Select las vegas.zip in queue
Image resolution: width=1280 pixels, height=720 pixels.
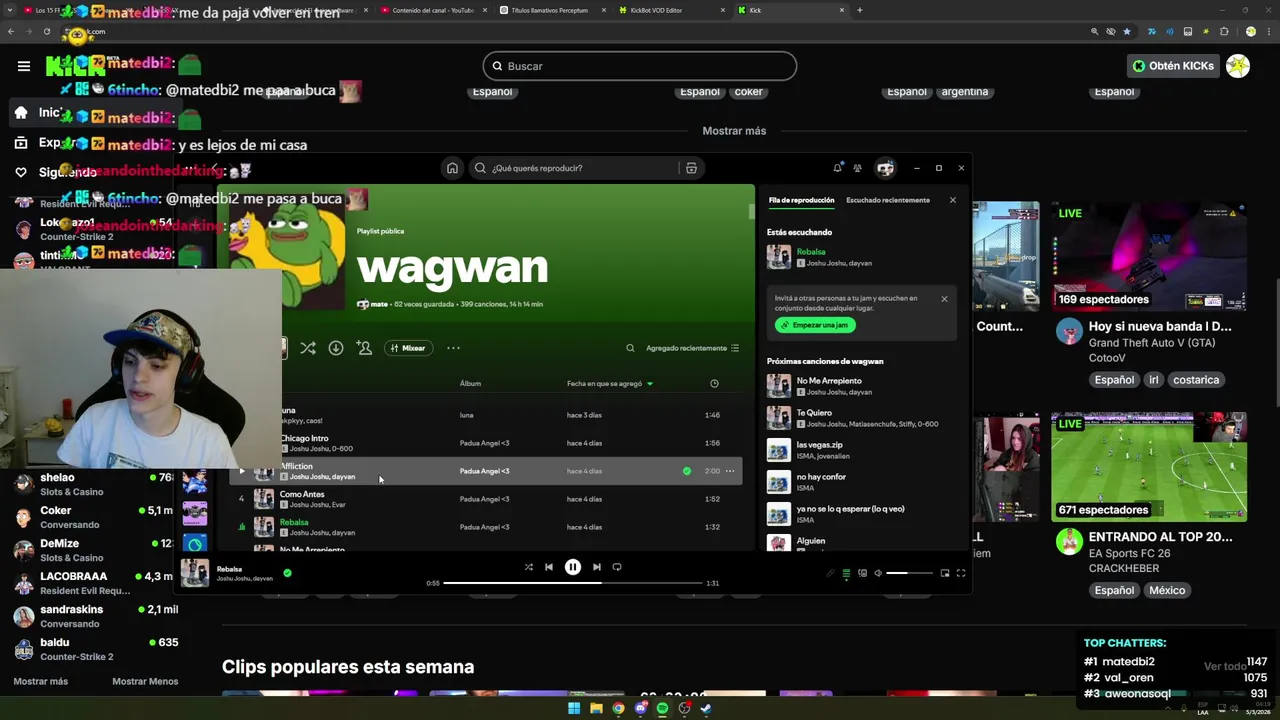[860, 450]
